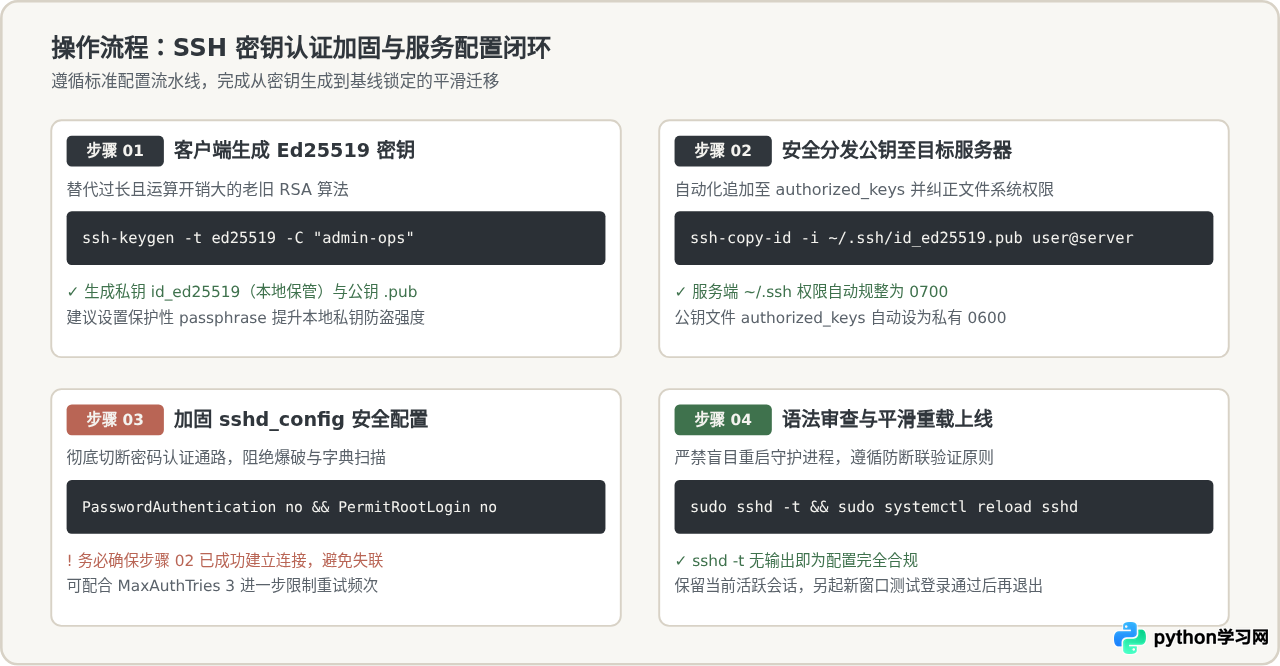Screen dimensions: 1280x666
Task: Click text "替代过长且运算开销大的老旧 RSA 算法"
Action: click(207, 190)
